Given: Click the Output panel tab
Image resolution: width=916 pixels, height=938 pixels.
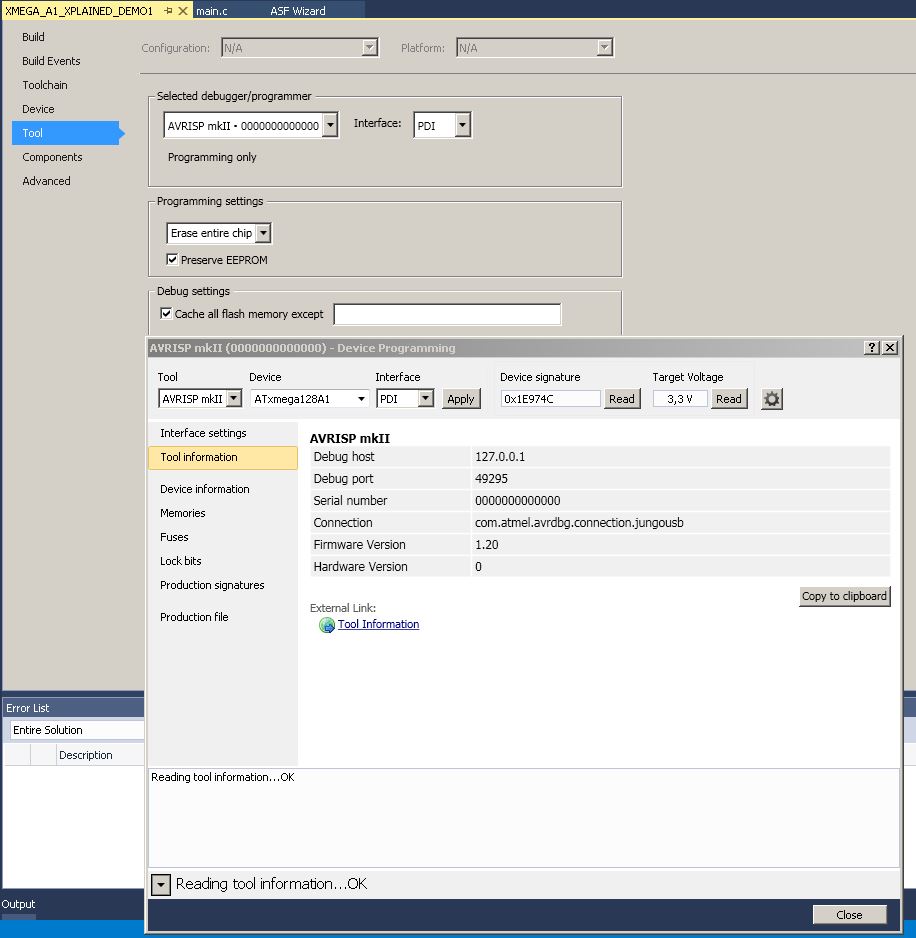Looking at the screenshot, I should click(18, 904).
